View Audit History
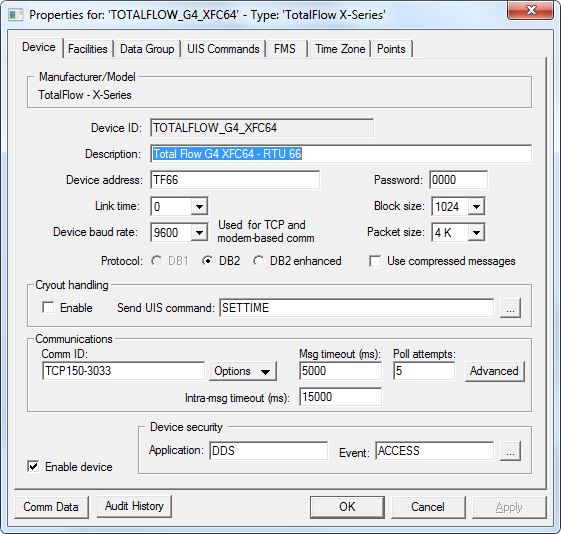561x534 pixels. tap(134, 506)
